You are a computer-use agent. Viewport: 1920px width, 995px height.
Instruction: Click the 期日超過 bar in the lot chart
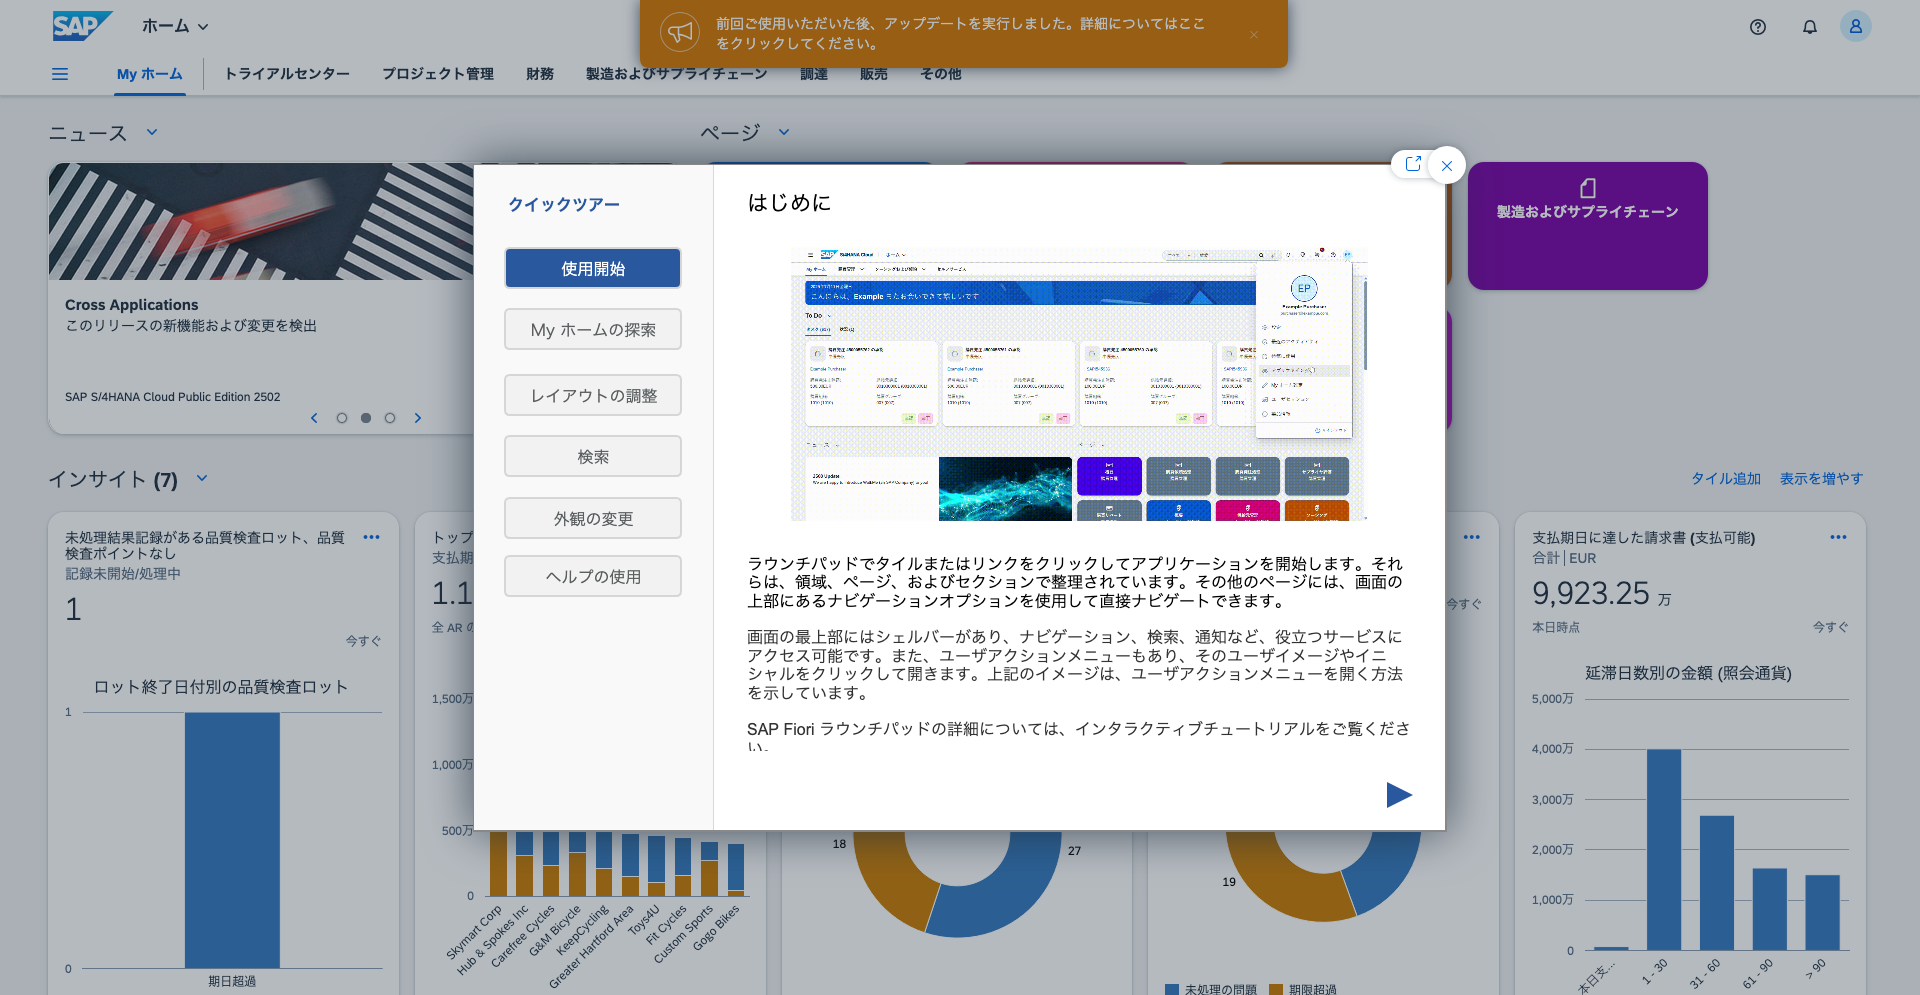[232, 840]
